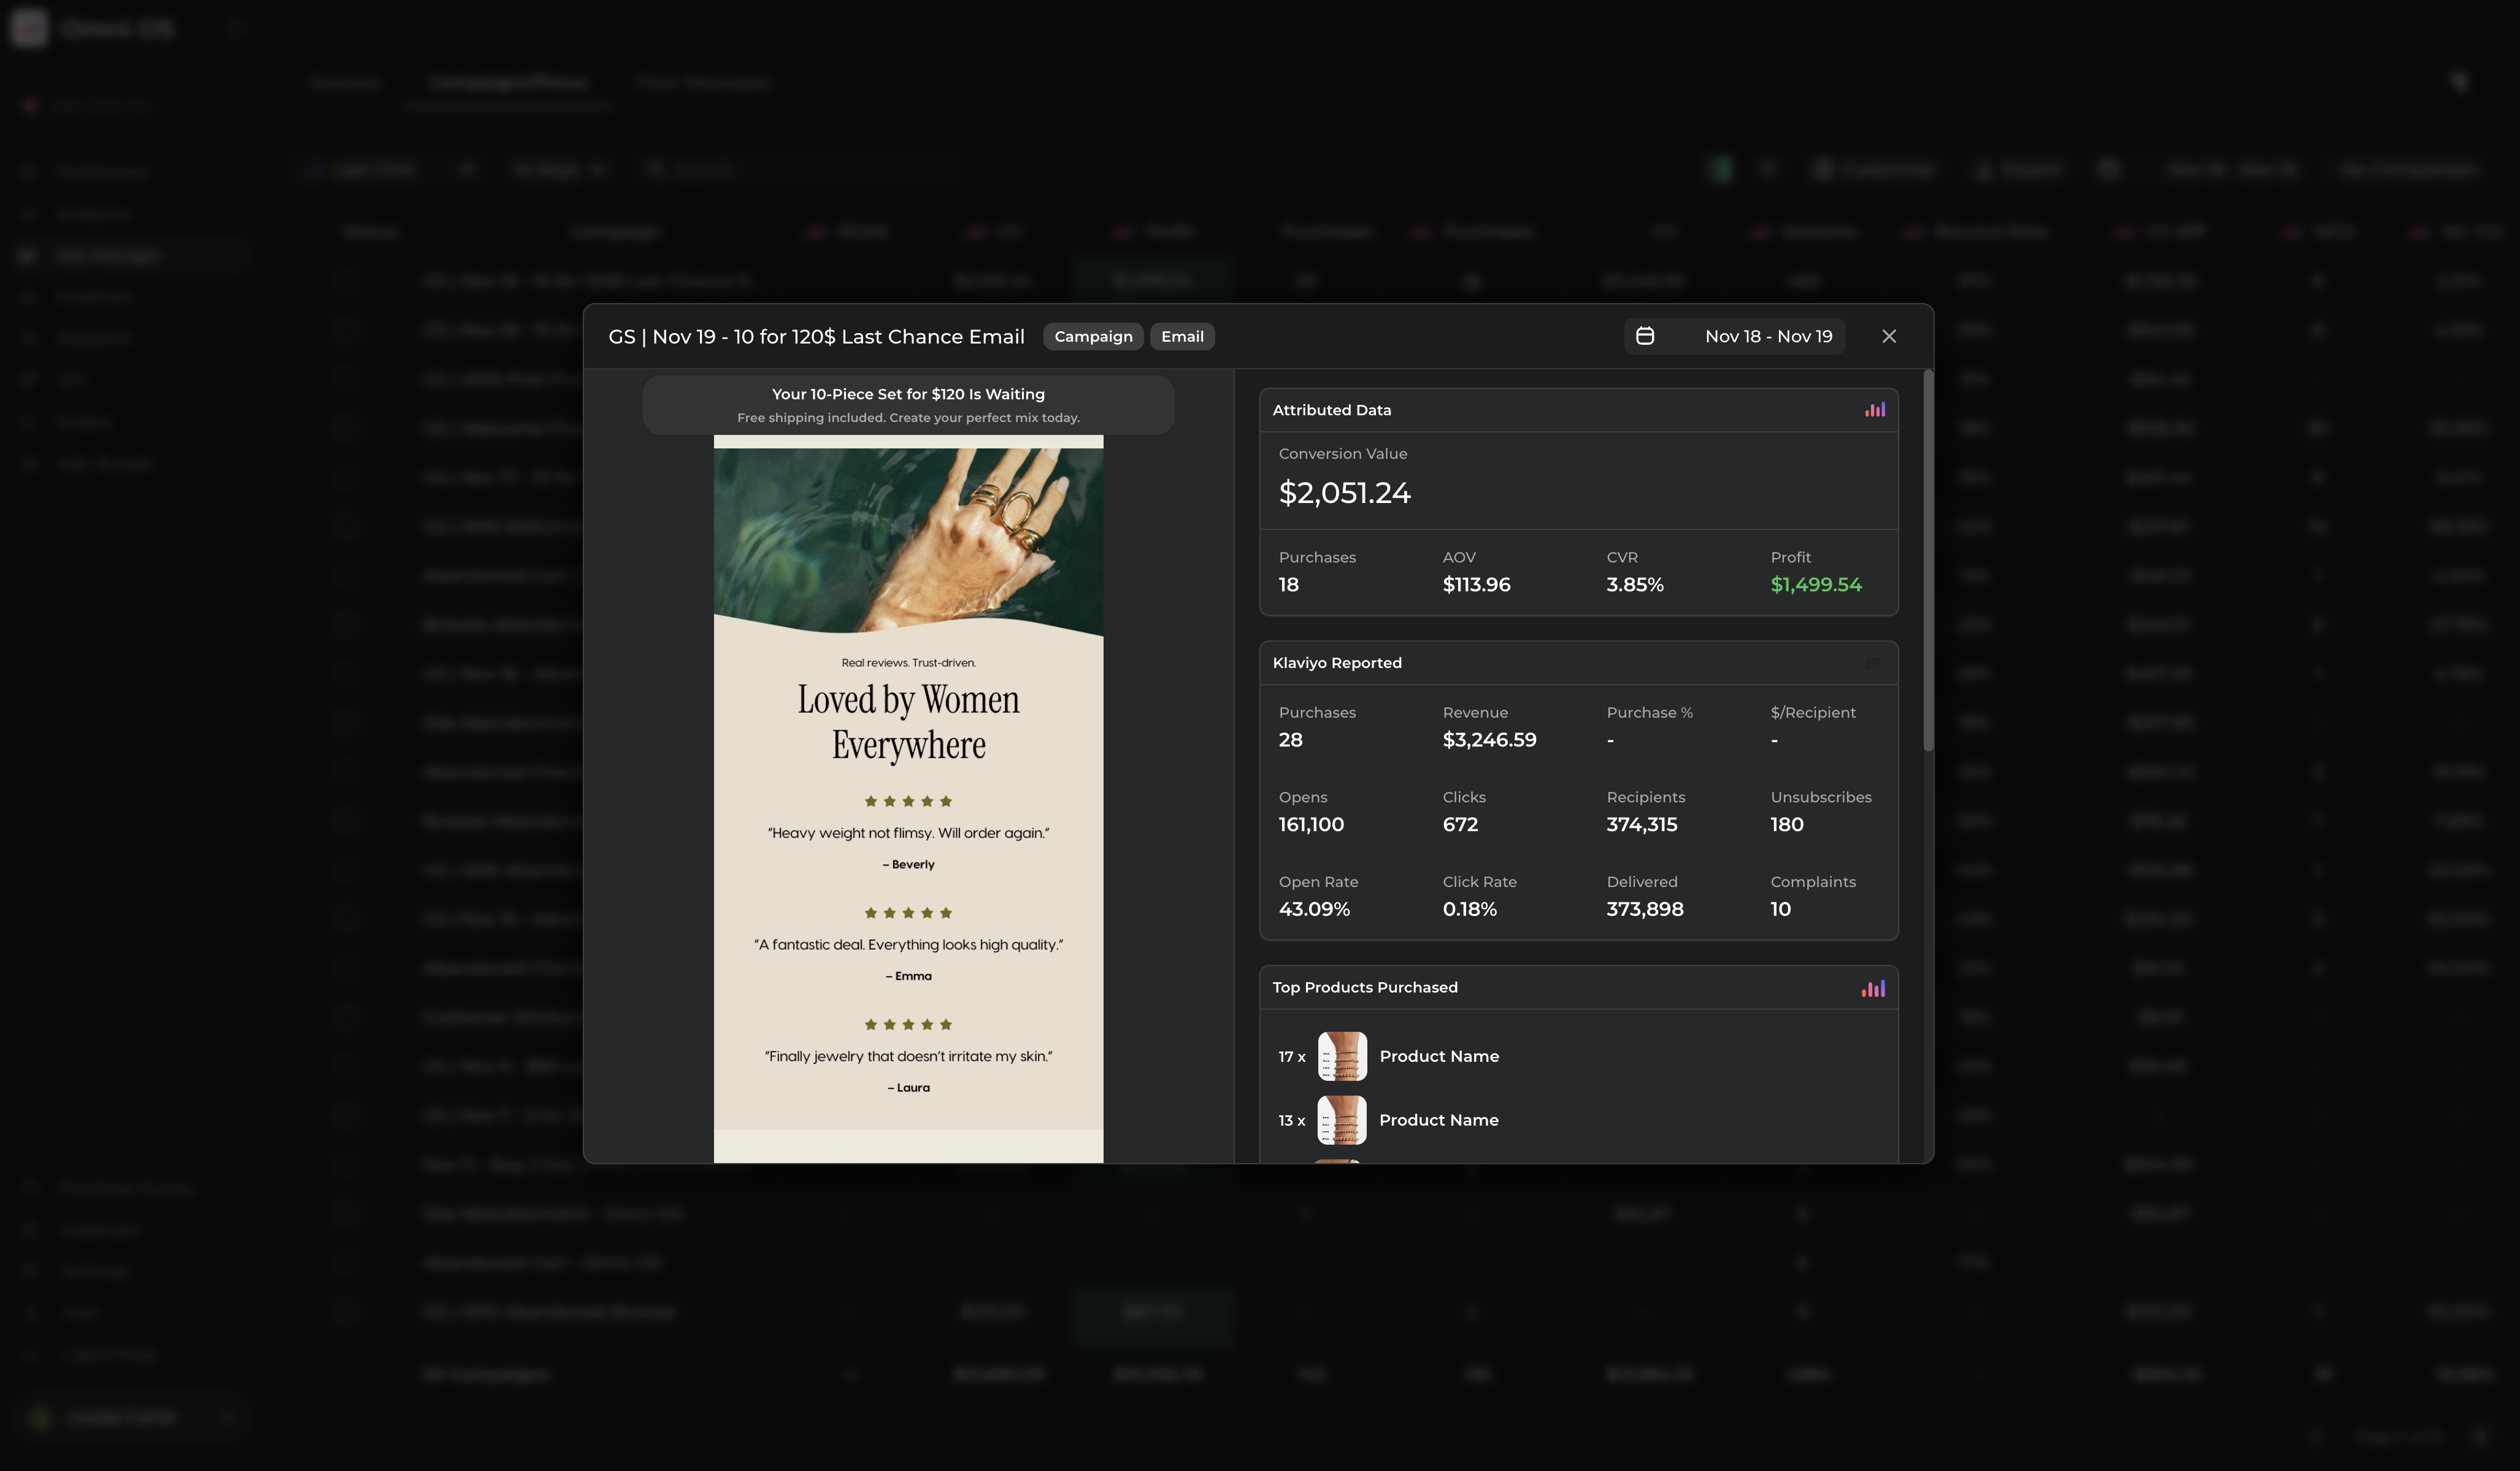Click the Conversion Value $2,051.24 figure

[x=1344, y=493]
